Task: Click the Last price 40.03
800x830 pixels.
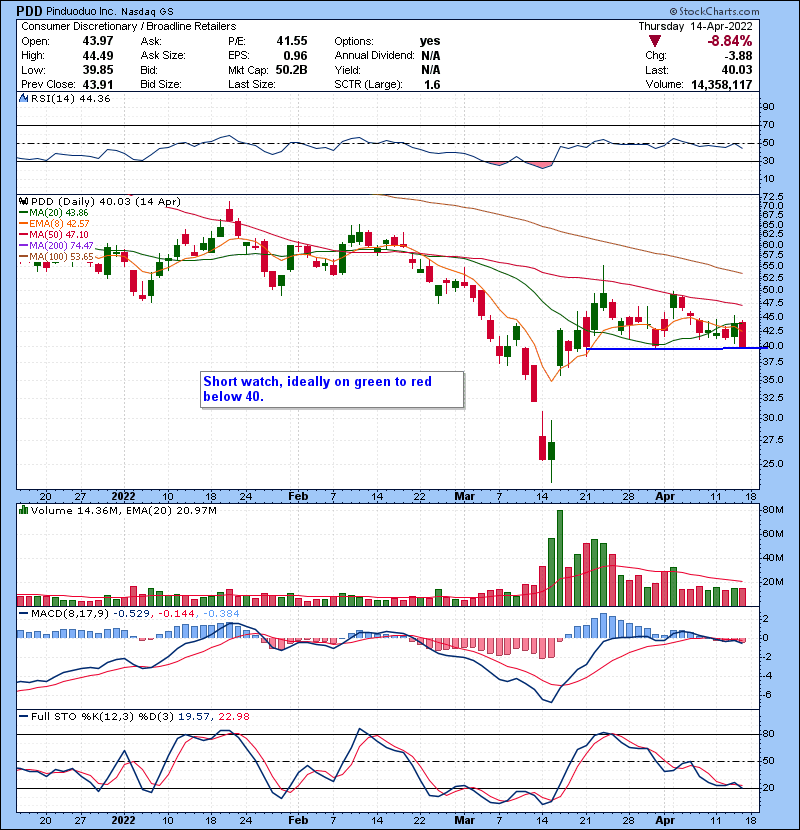Action: [737, 70]
